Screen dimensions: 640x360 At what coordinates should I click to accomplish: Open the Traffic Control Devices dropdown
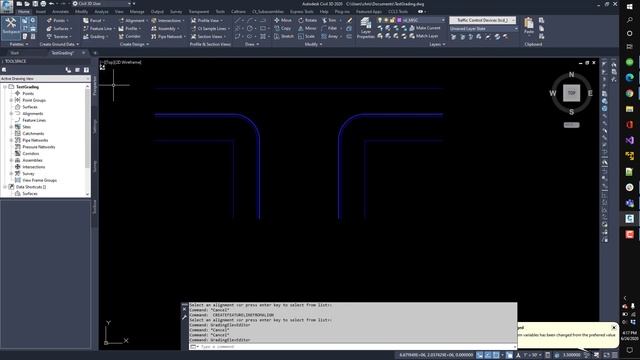click(482, 20)
